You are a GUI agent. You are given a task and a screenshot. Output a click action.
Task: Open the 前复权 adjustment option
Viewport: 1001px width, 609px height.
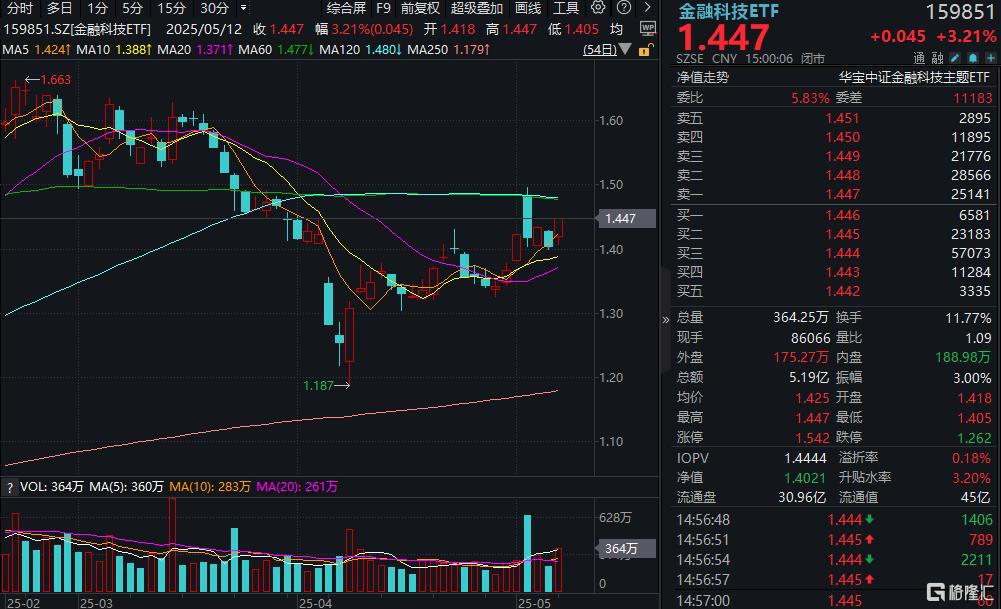click(x=420, y=8)
